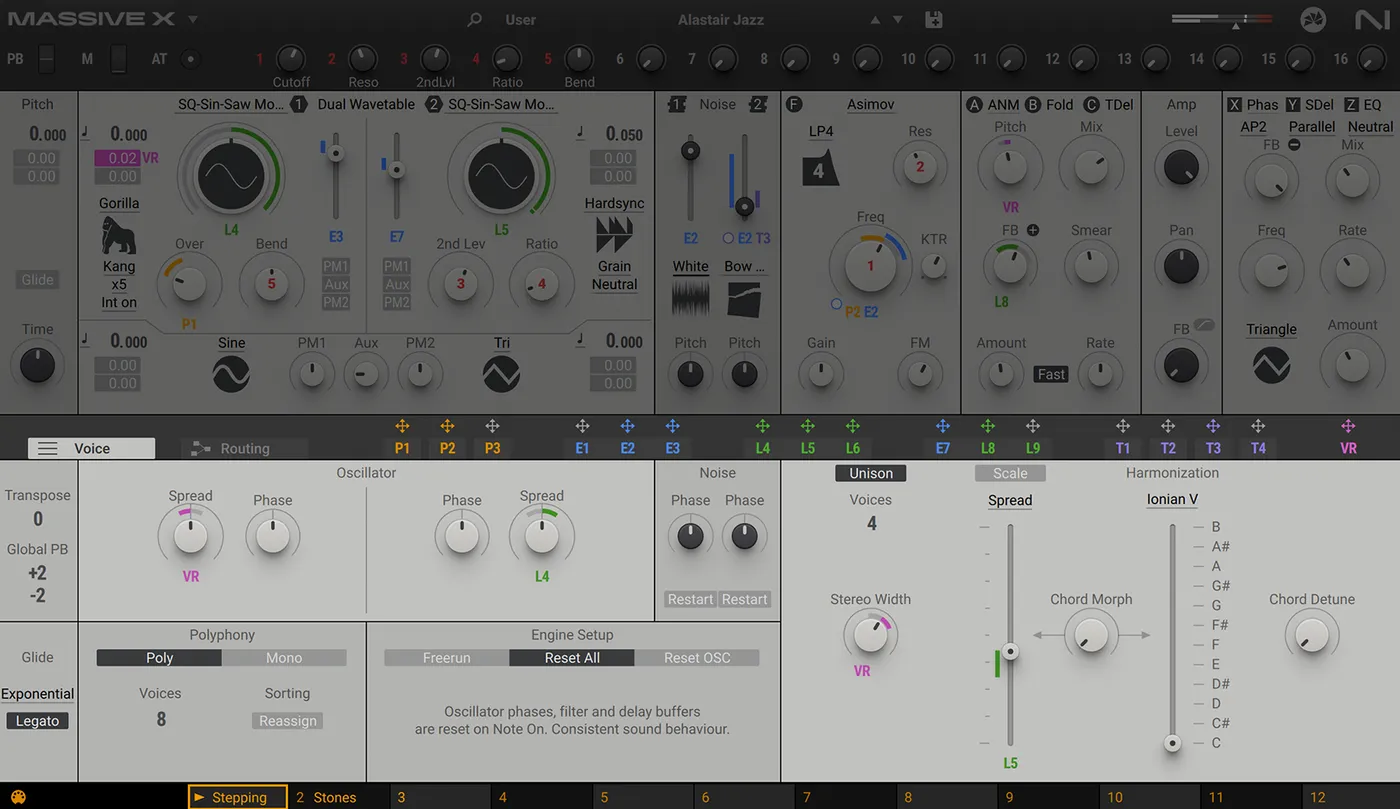
Task: Open the Ionian V scale dropdown
Action: coord(1172,500)
